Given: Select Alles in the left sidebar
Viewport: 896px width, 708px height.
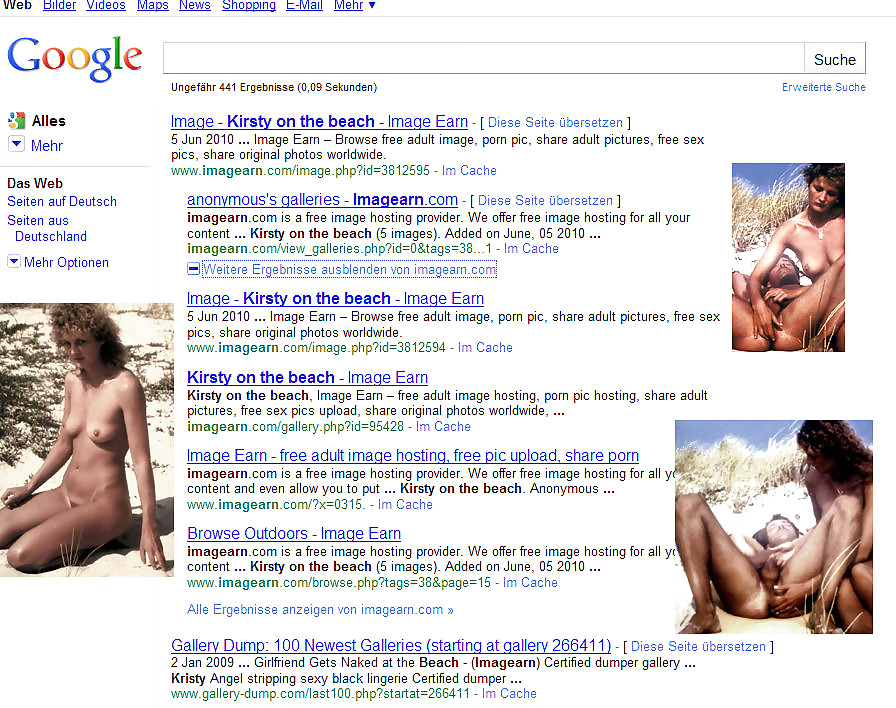Looking at the screenshot, I should coord(49,121).
